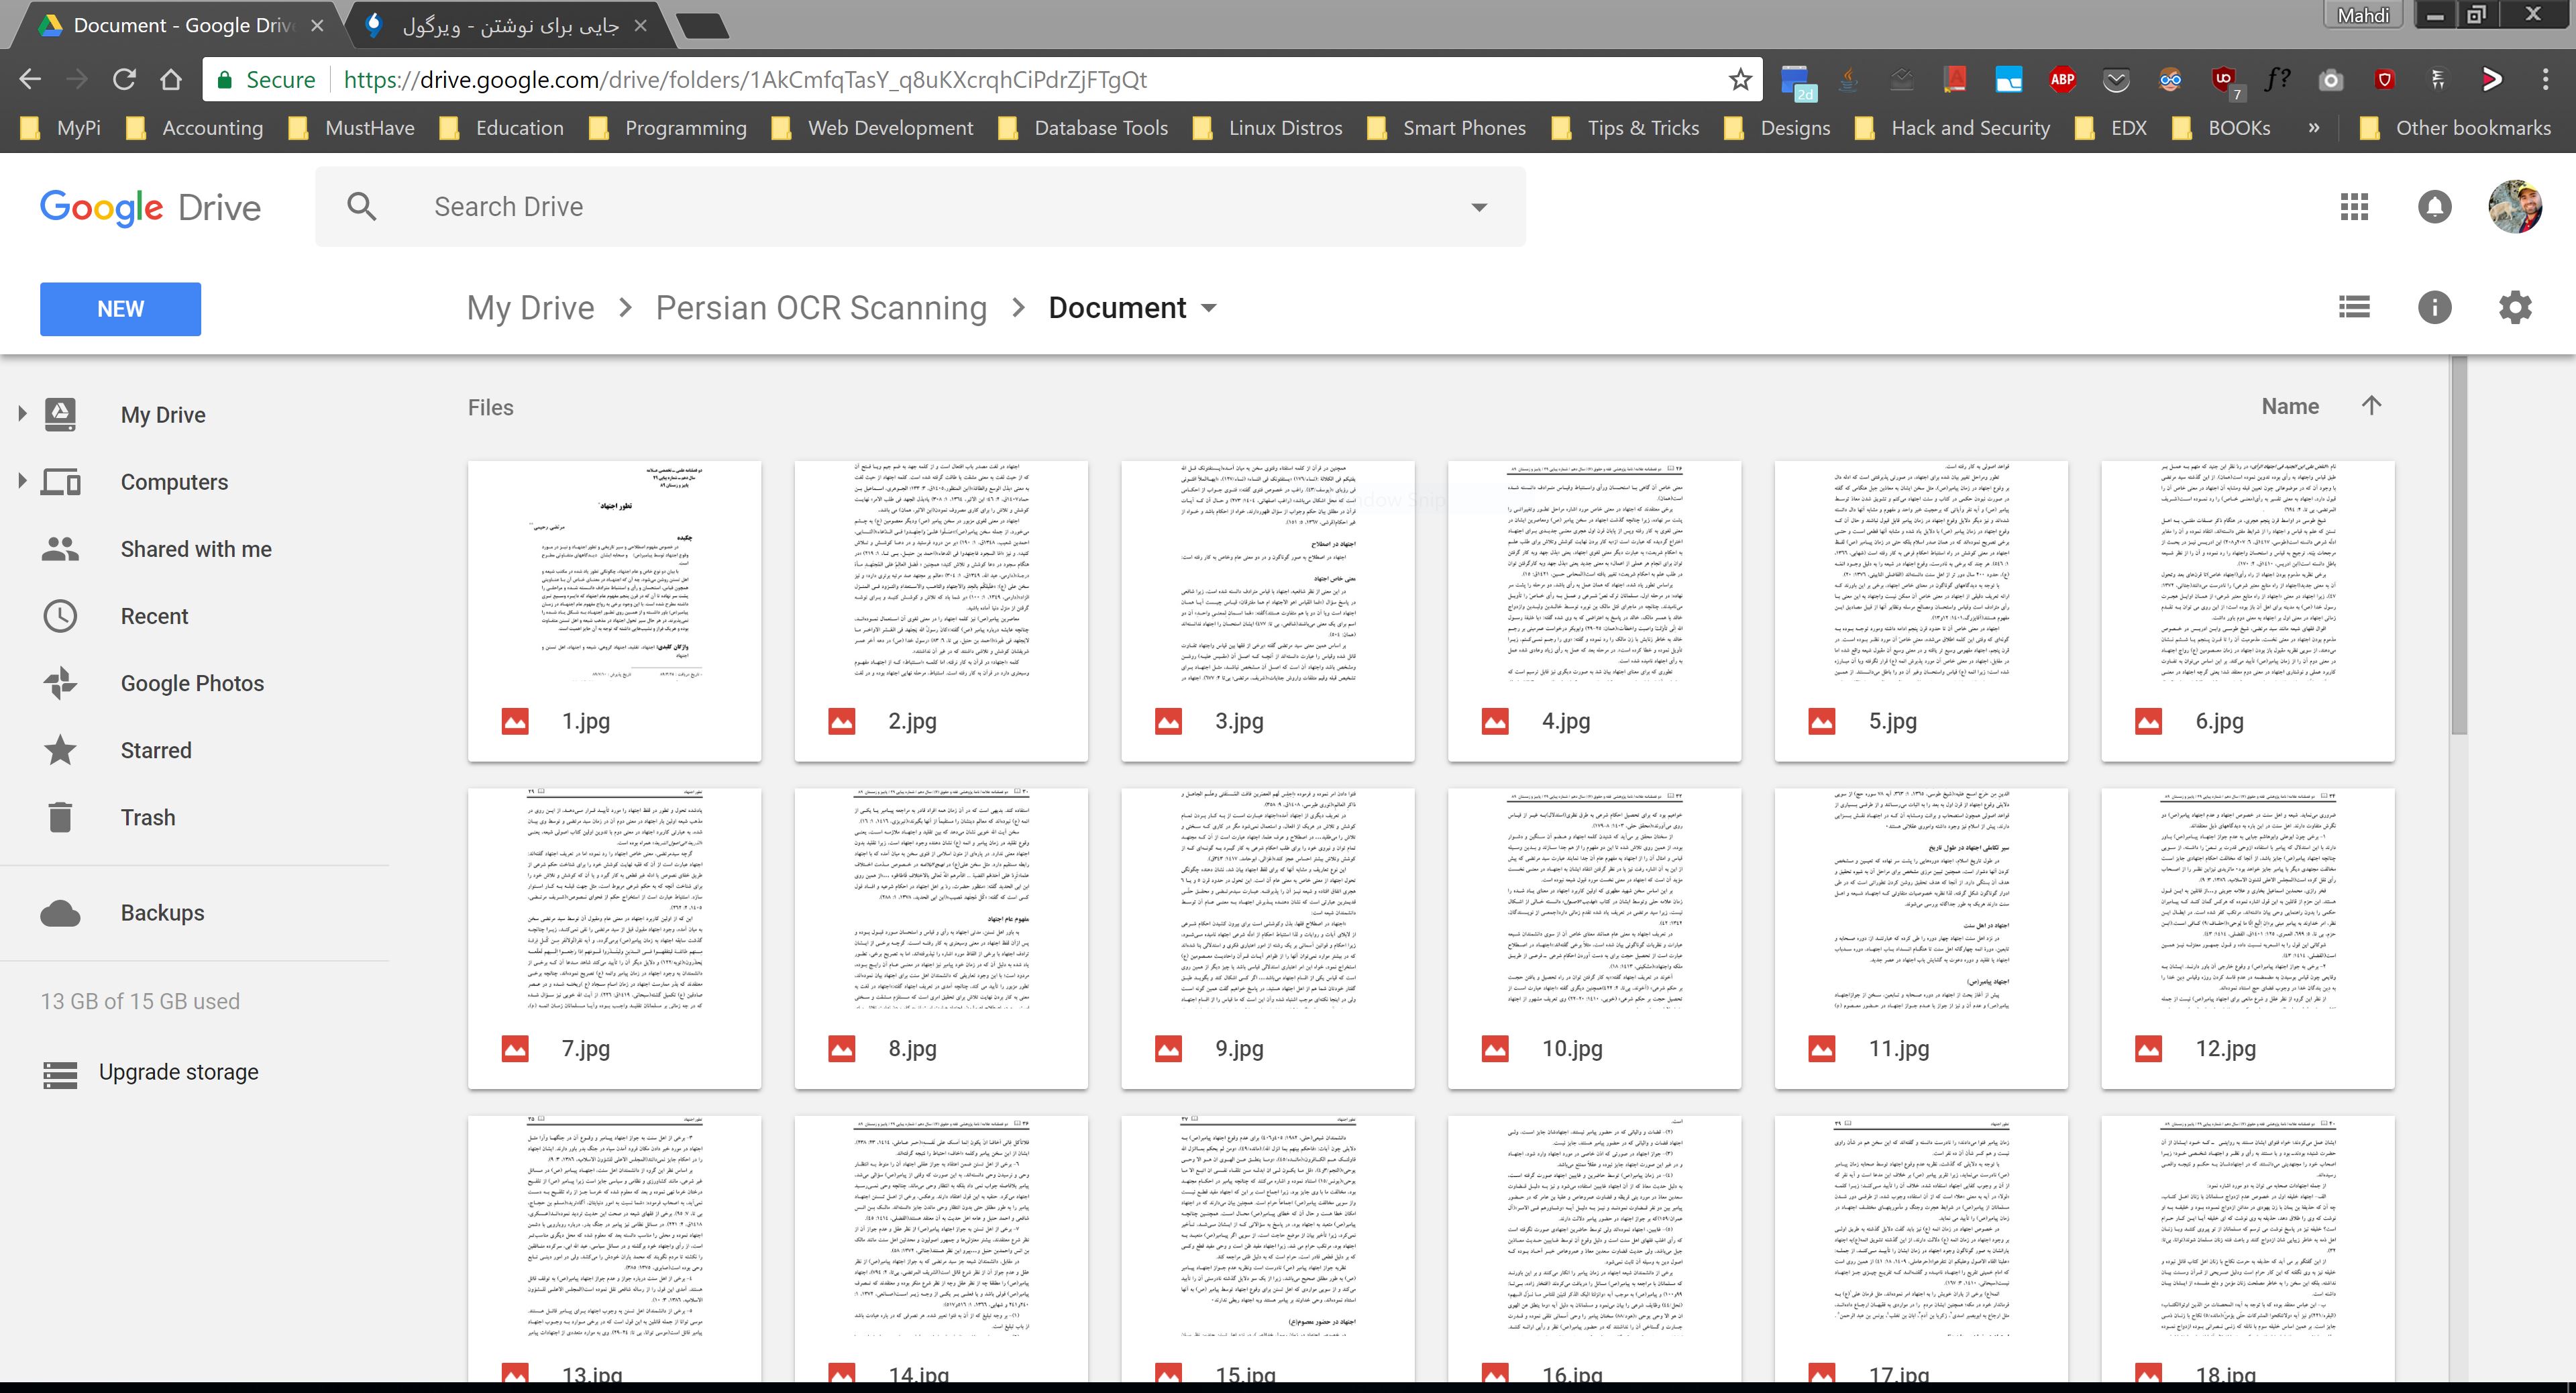The image size is (2576, 1393).
Task: Click the NEW button
Action: click(120, 309)
